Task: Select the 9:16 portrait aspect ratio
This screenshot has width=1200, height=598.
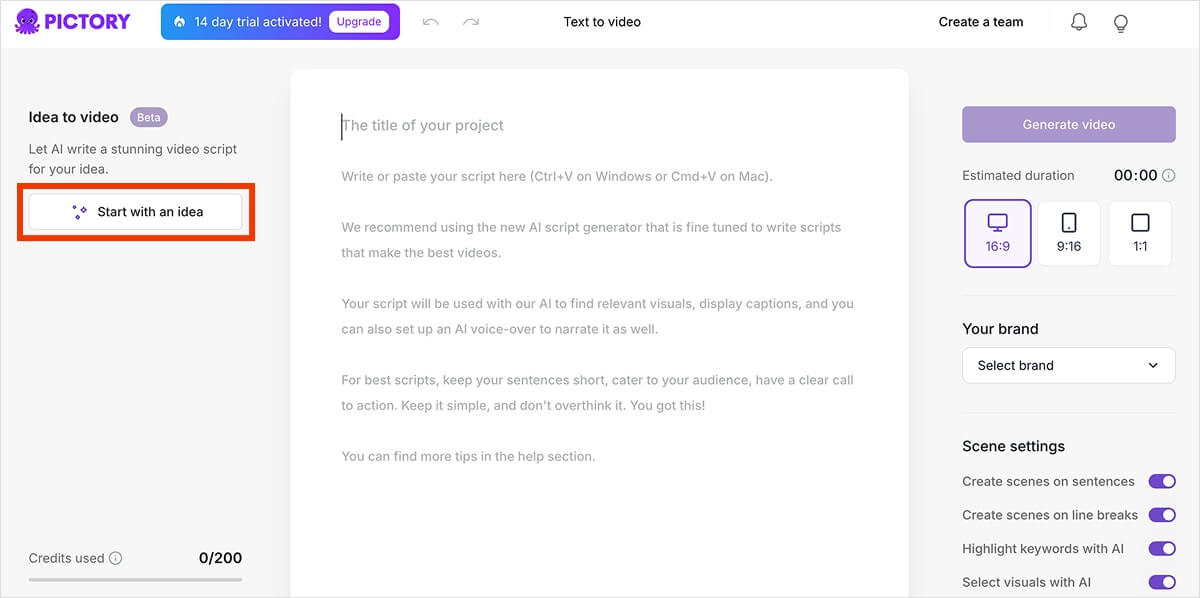Action: pos(1069,233)
